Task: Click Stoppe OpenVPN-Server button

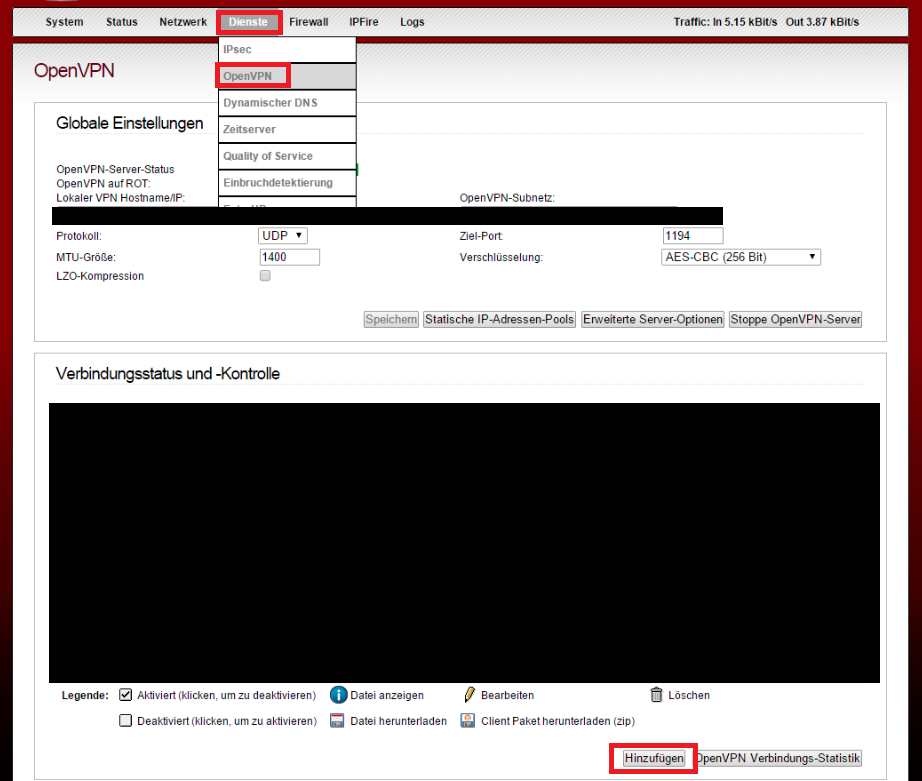Action: [795, 319]
